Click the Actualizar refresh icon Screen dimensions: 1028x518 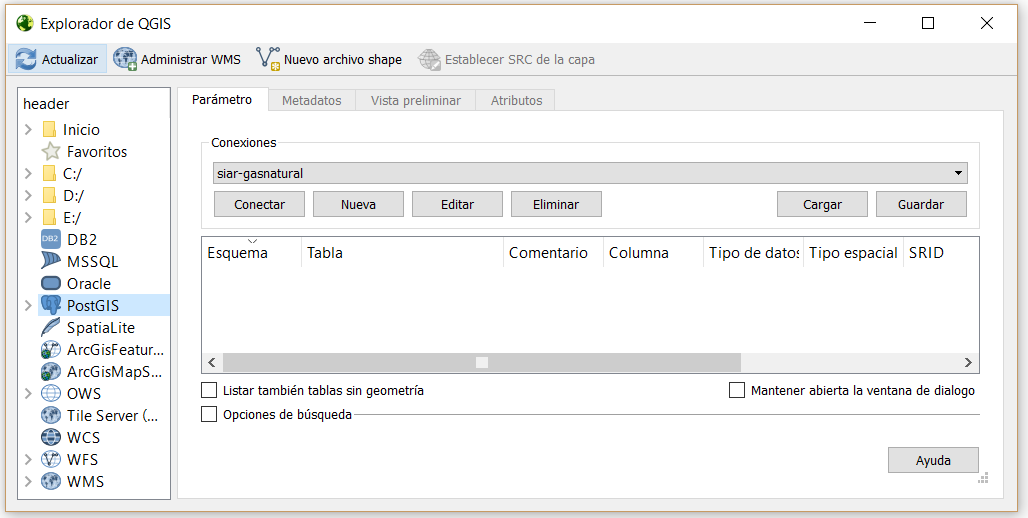point(26,59)
